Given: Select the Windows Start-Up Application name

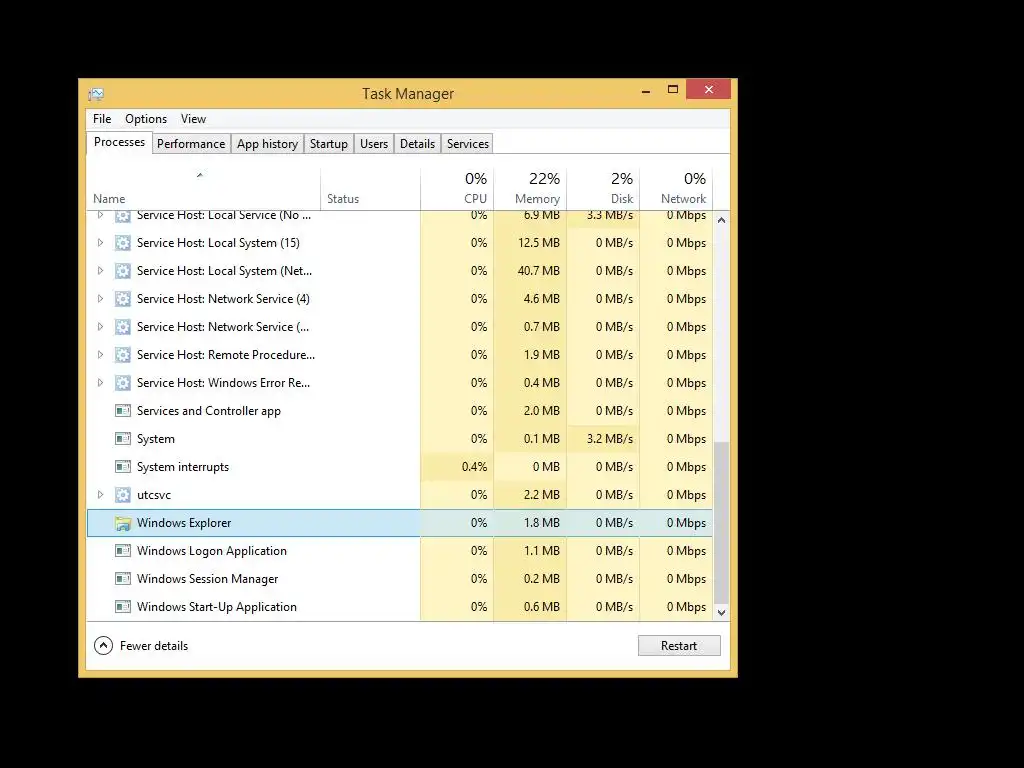Looking at the screenshot, I should (x=217, y=607).
